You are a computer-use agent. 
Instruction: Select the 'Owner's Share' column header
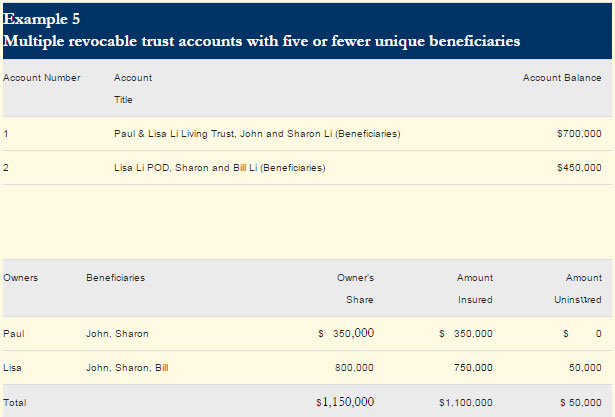(359, 288)
